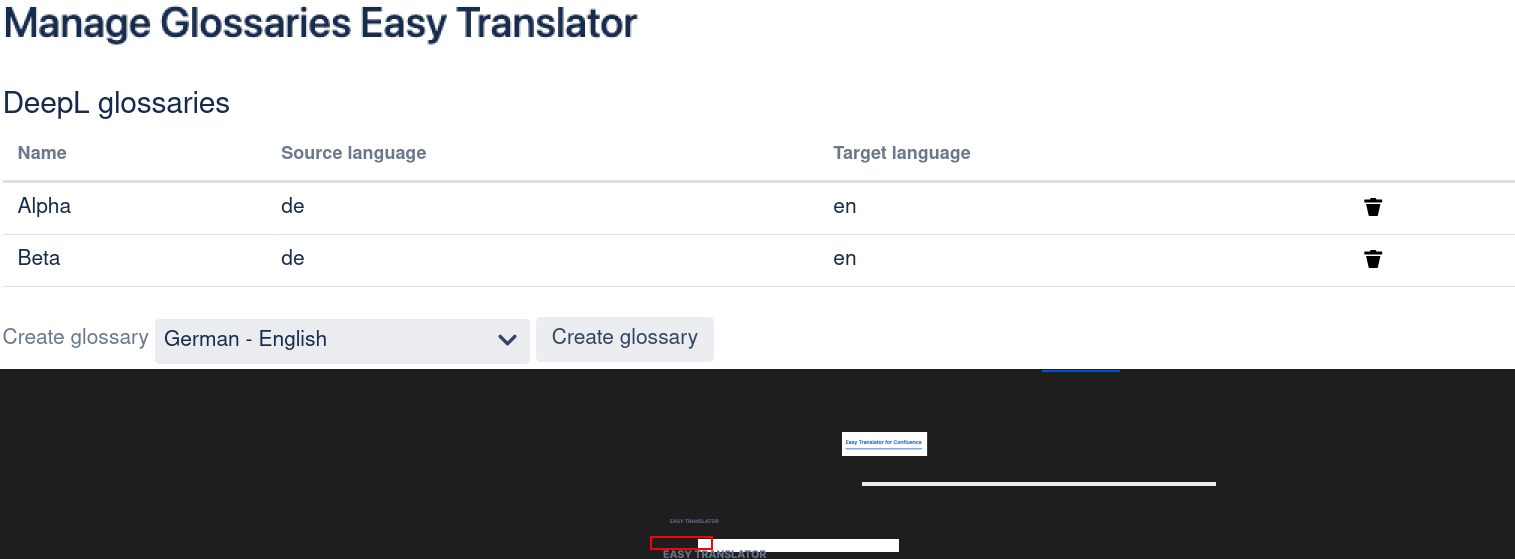The width and height of the screenshot is (1515, 559).
Task: Click the DeepL glossaries section heading
Action: 116,103
